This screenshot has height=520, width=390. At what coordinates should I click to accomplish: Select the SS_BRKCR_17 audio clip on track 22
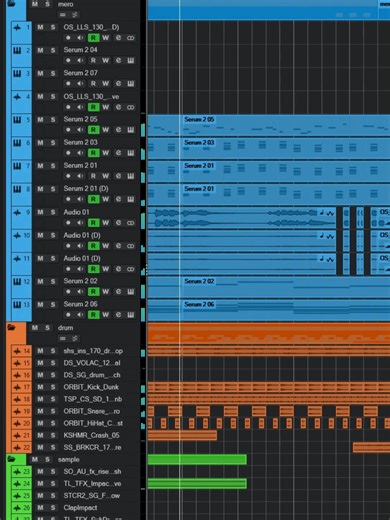[x=371, y=447]
